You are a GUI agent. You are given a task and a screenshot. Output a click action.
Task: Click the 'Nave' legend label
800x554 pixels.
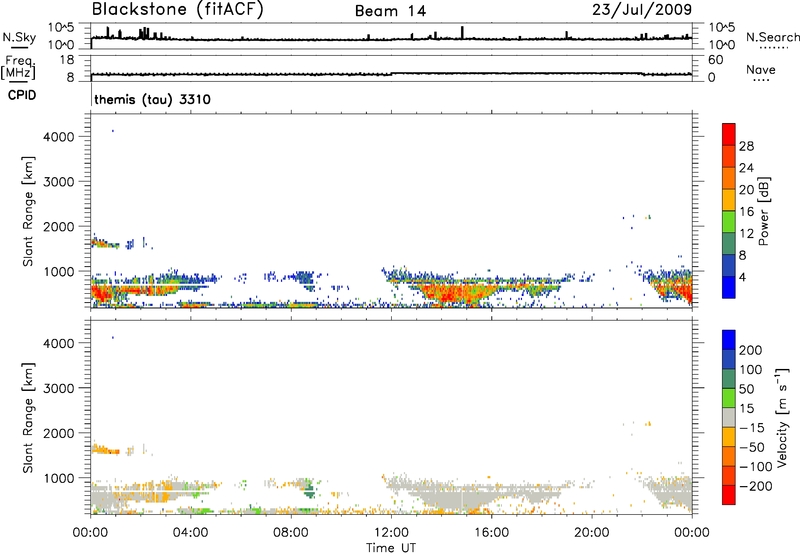coord(761,70)
